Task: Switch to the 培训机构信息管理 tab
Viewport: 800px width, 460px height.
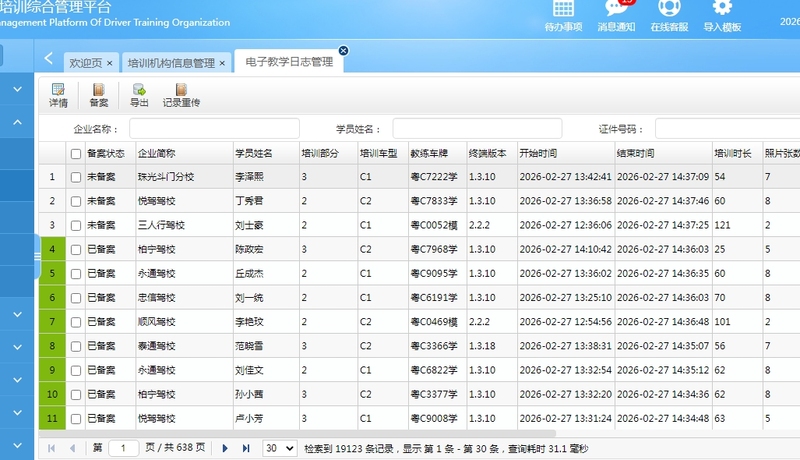Action: (x=171, y=63)
